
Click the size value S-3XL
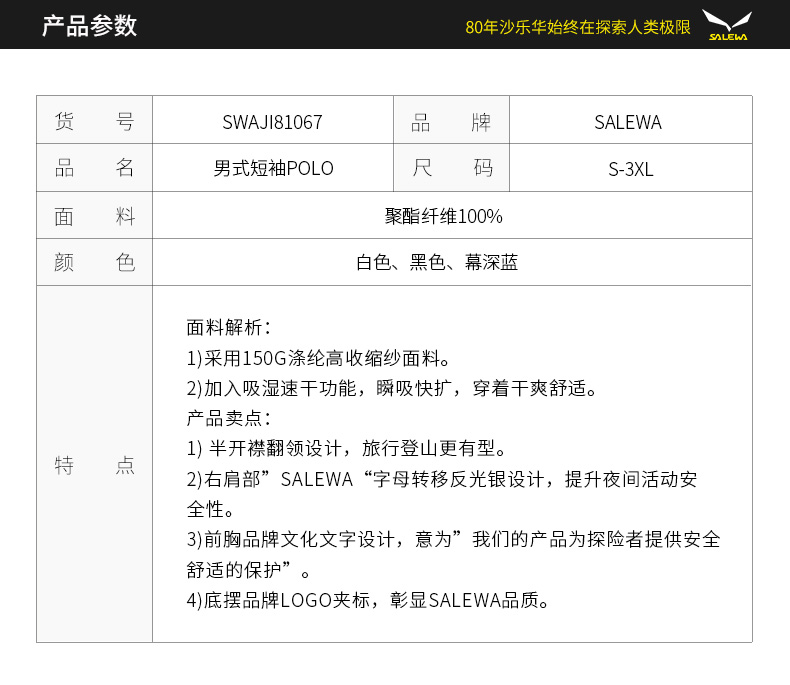(x=631, y=169)
